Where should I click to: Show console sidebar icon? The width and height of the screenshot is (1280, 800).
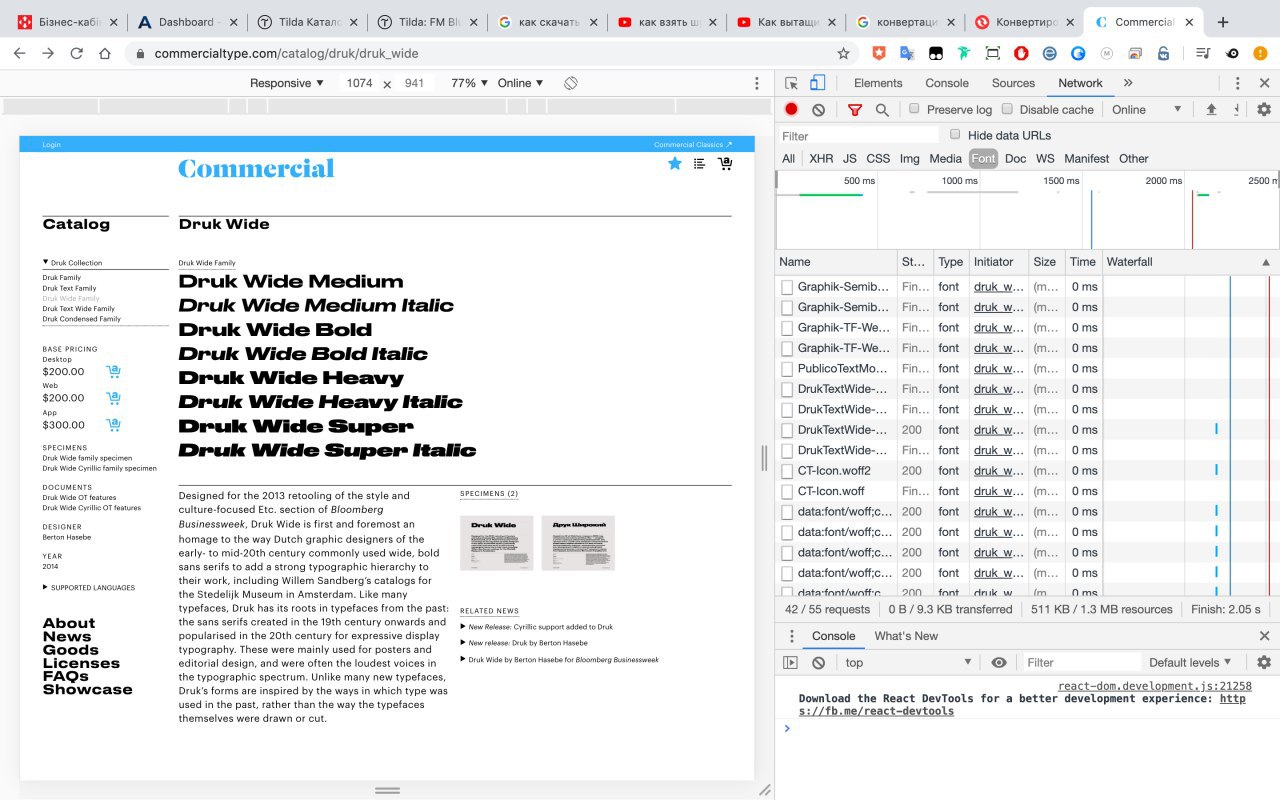(x=790, y=662)
